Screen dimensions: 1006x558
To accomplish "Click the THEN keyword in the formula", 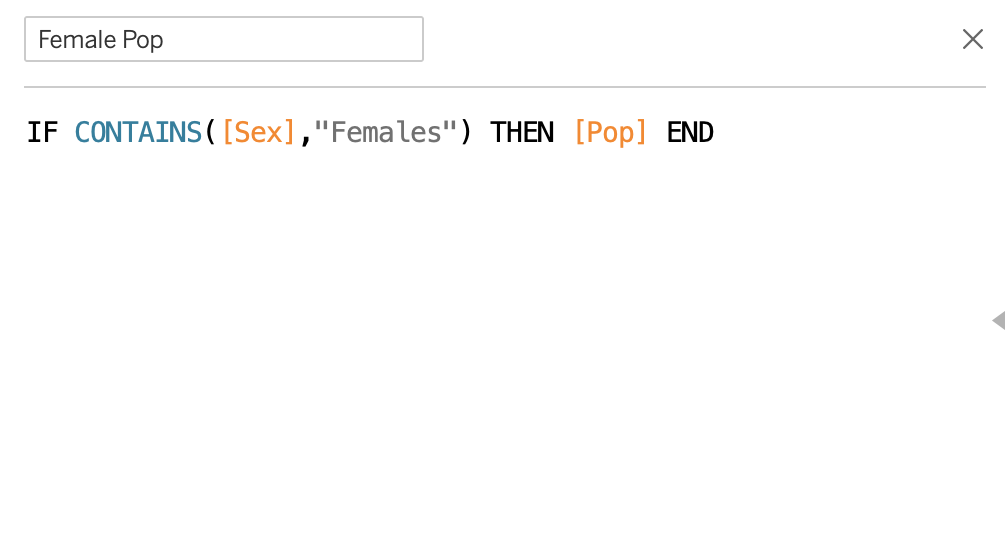I will coord(522,132).
